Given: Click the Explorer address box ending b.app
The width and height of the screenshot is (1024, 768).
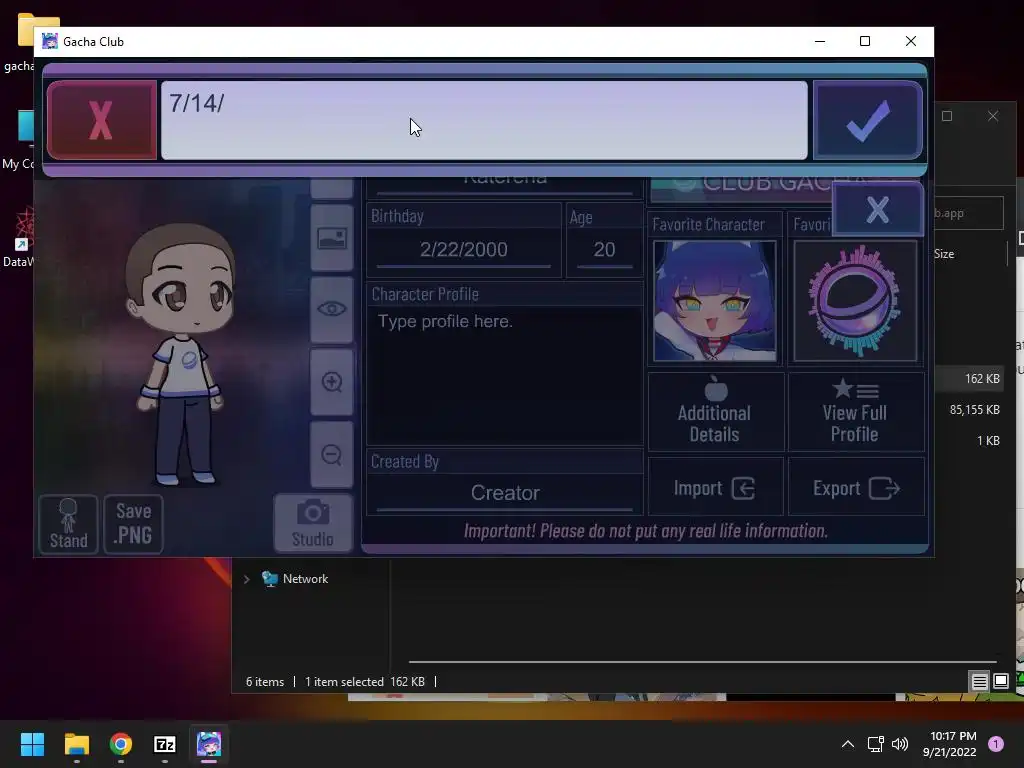Looking at the screenshot, I should tap(968, 213).
